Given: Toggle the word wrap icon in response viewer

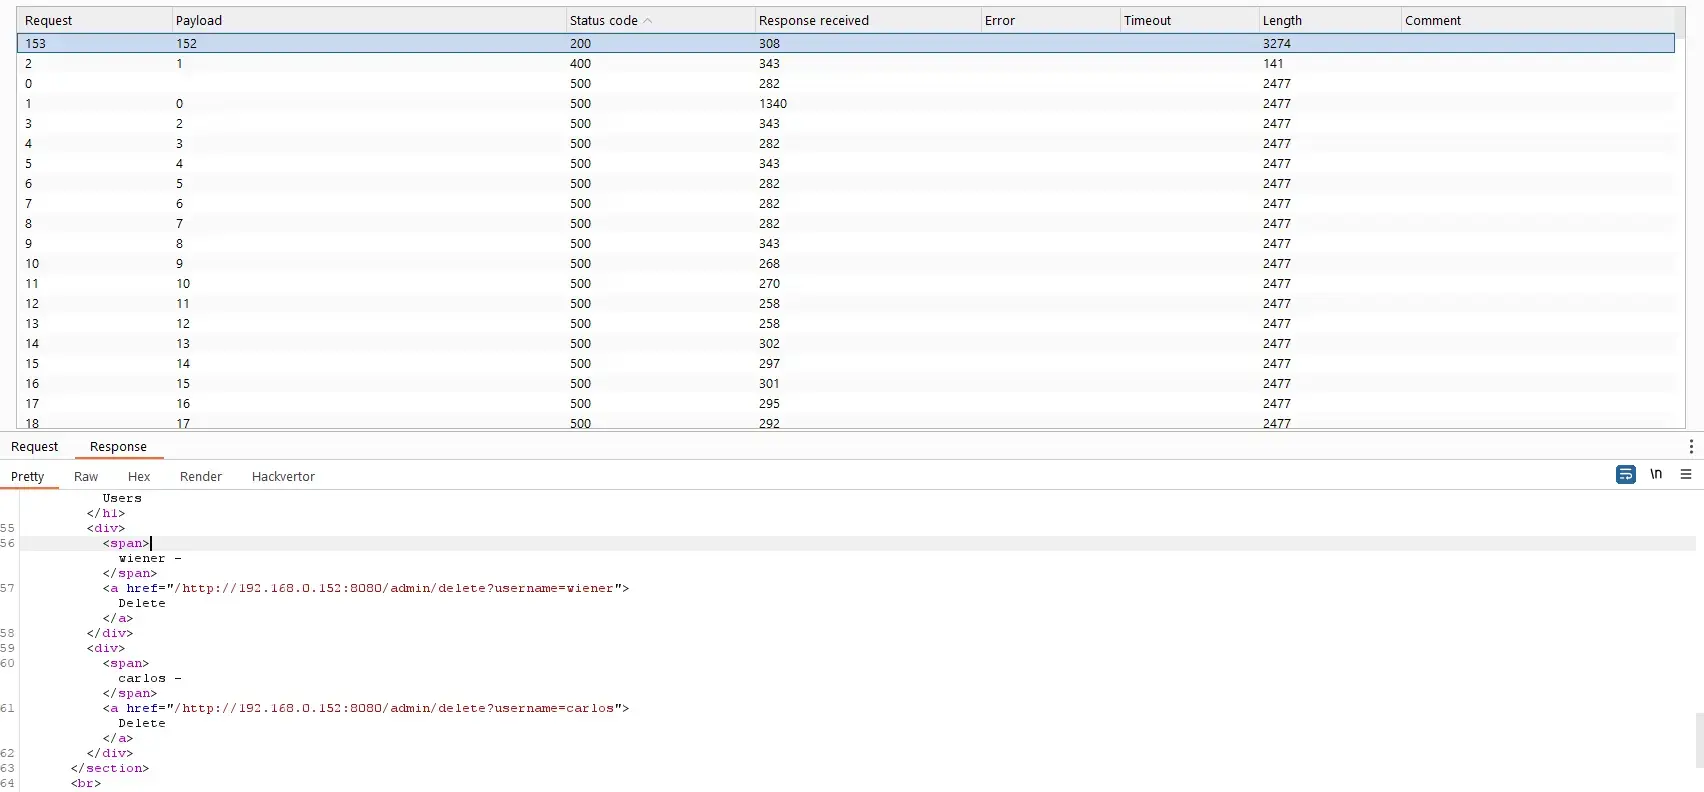Looking at the screenshot, I should [1626, 474].
